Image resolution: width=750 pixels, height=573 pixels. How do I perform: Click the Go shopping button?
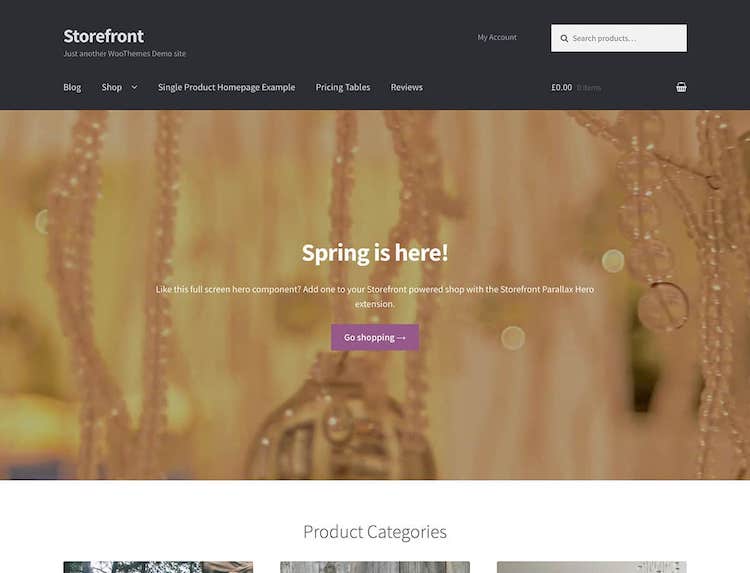[x=375, y=337]
